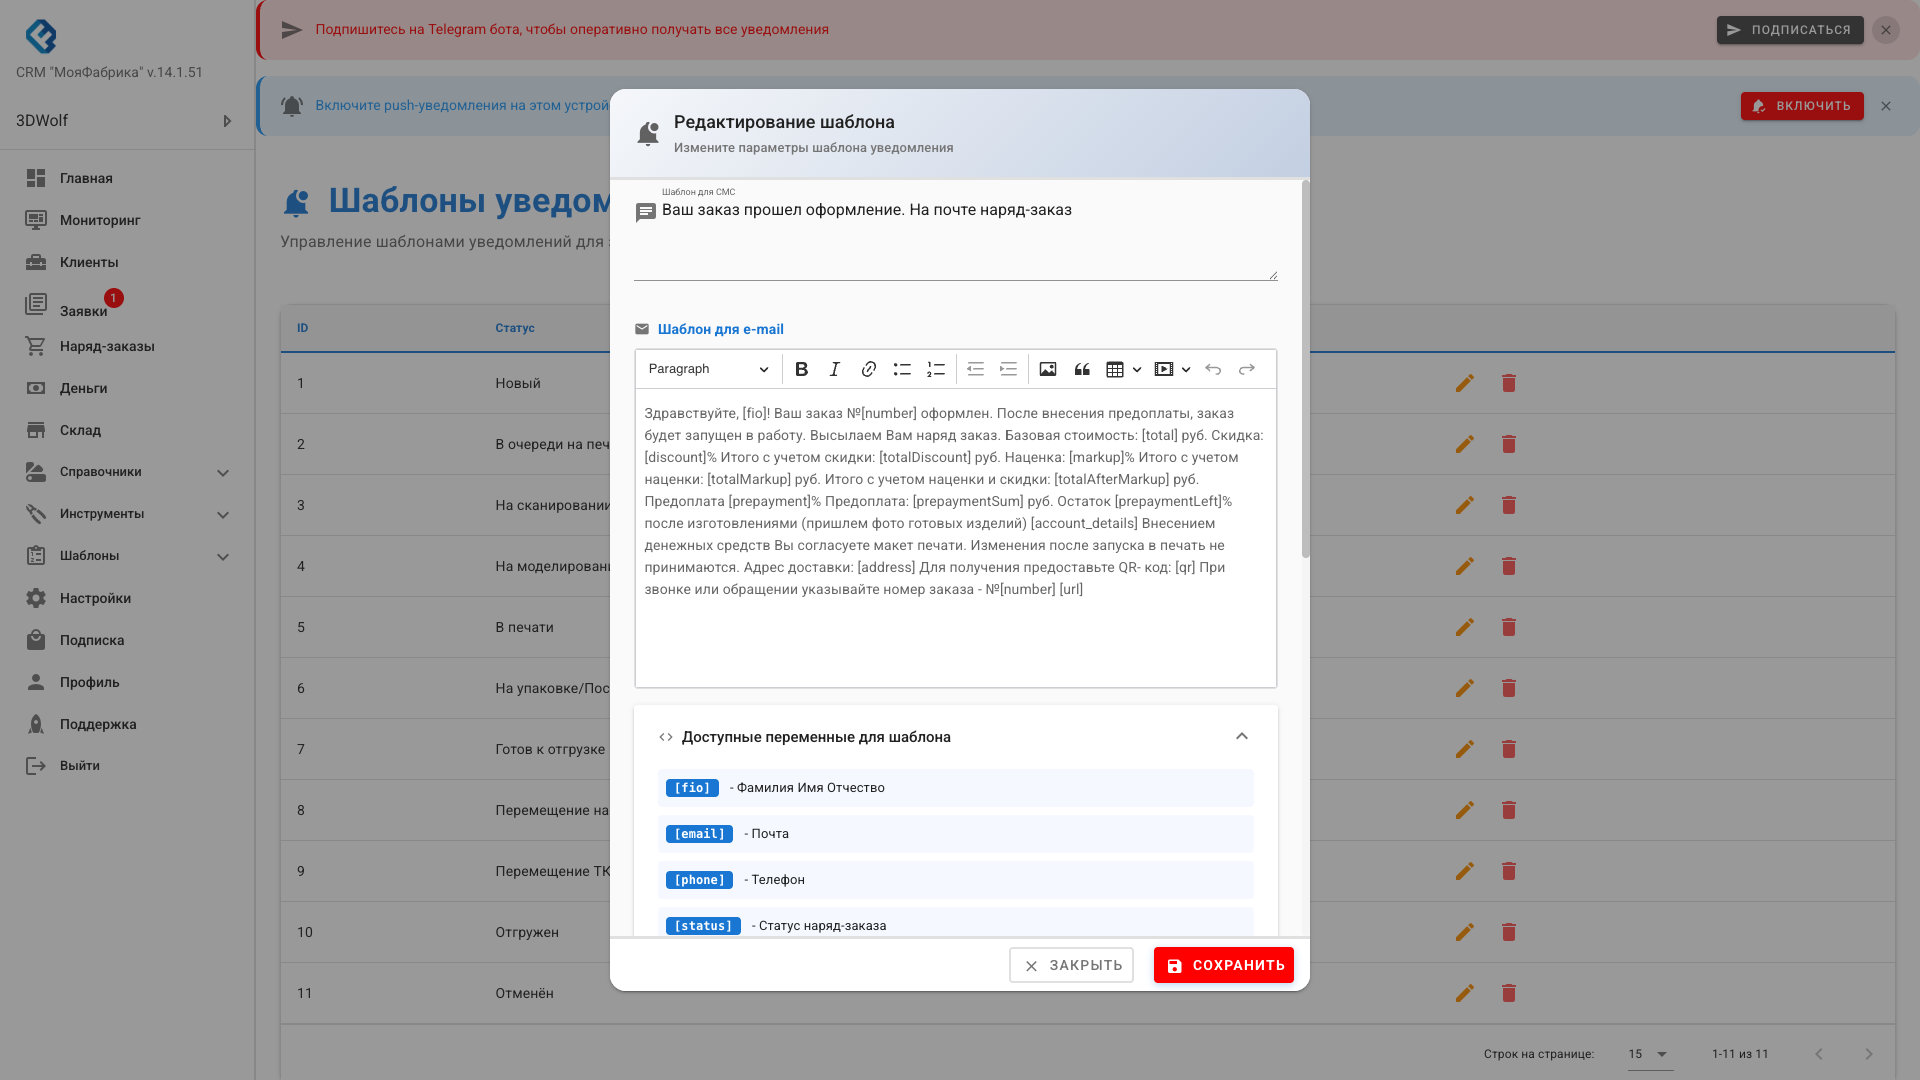Insert a link using the toolbar icon

point(868,369)
